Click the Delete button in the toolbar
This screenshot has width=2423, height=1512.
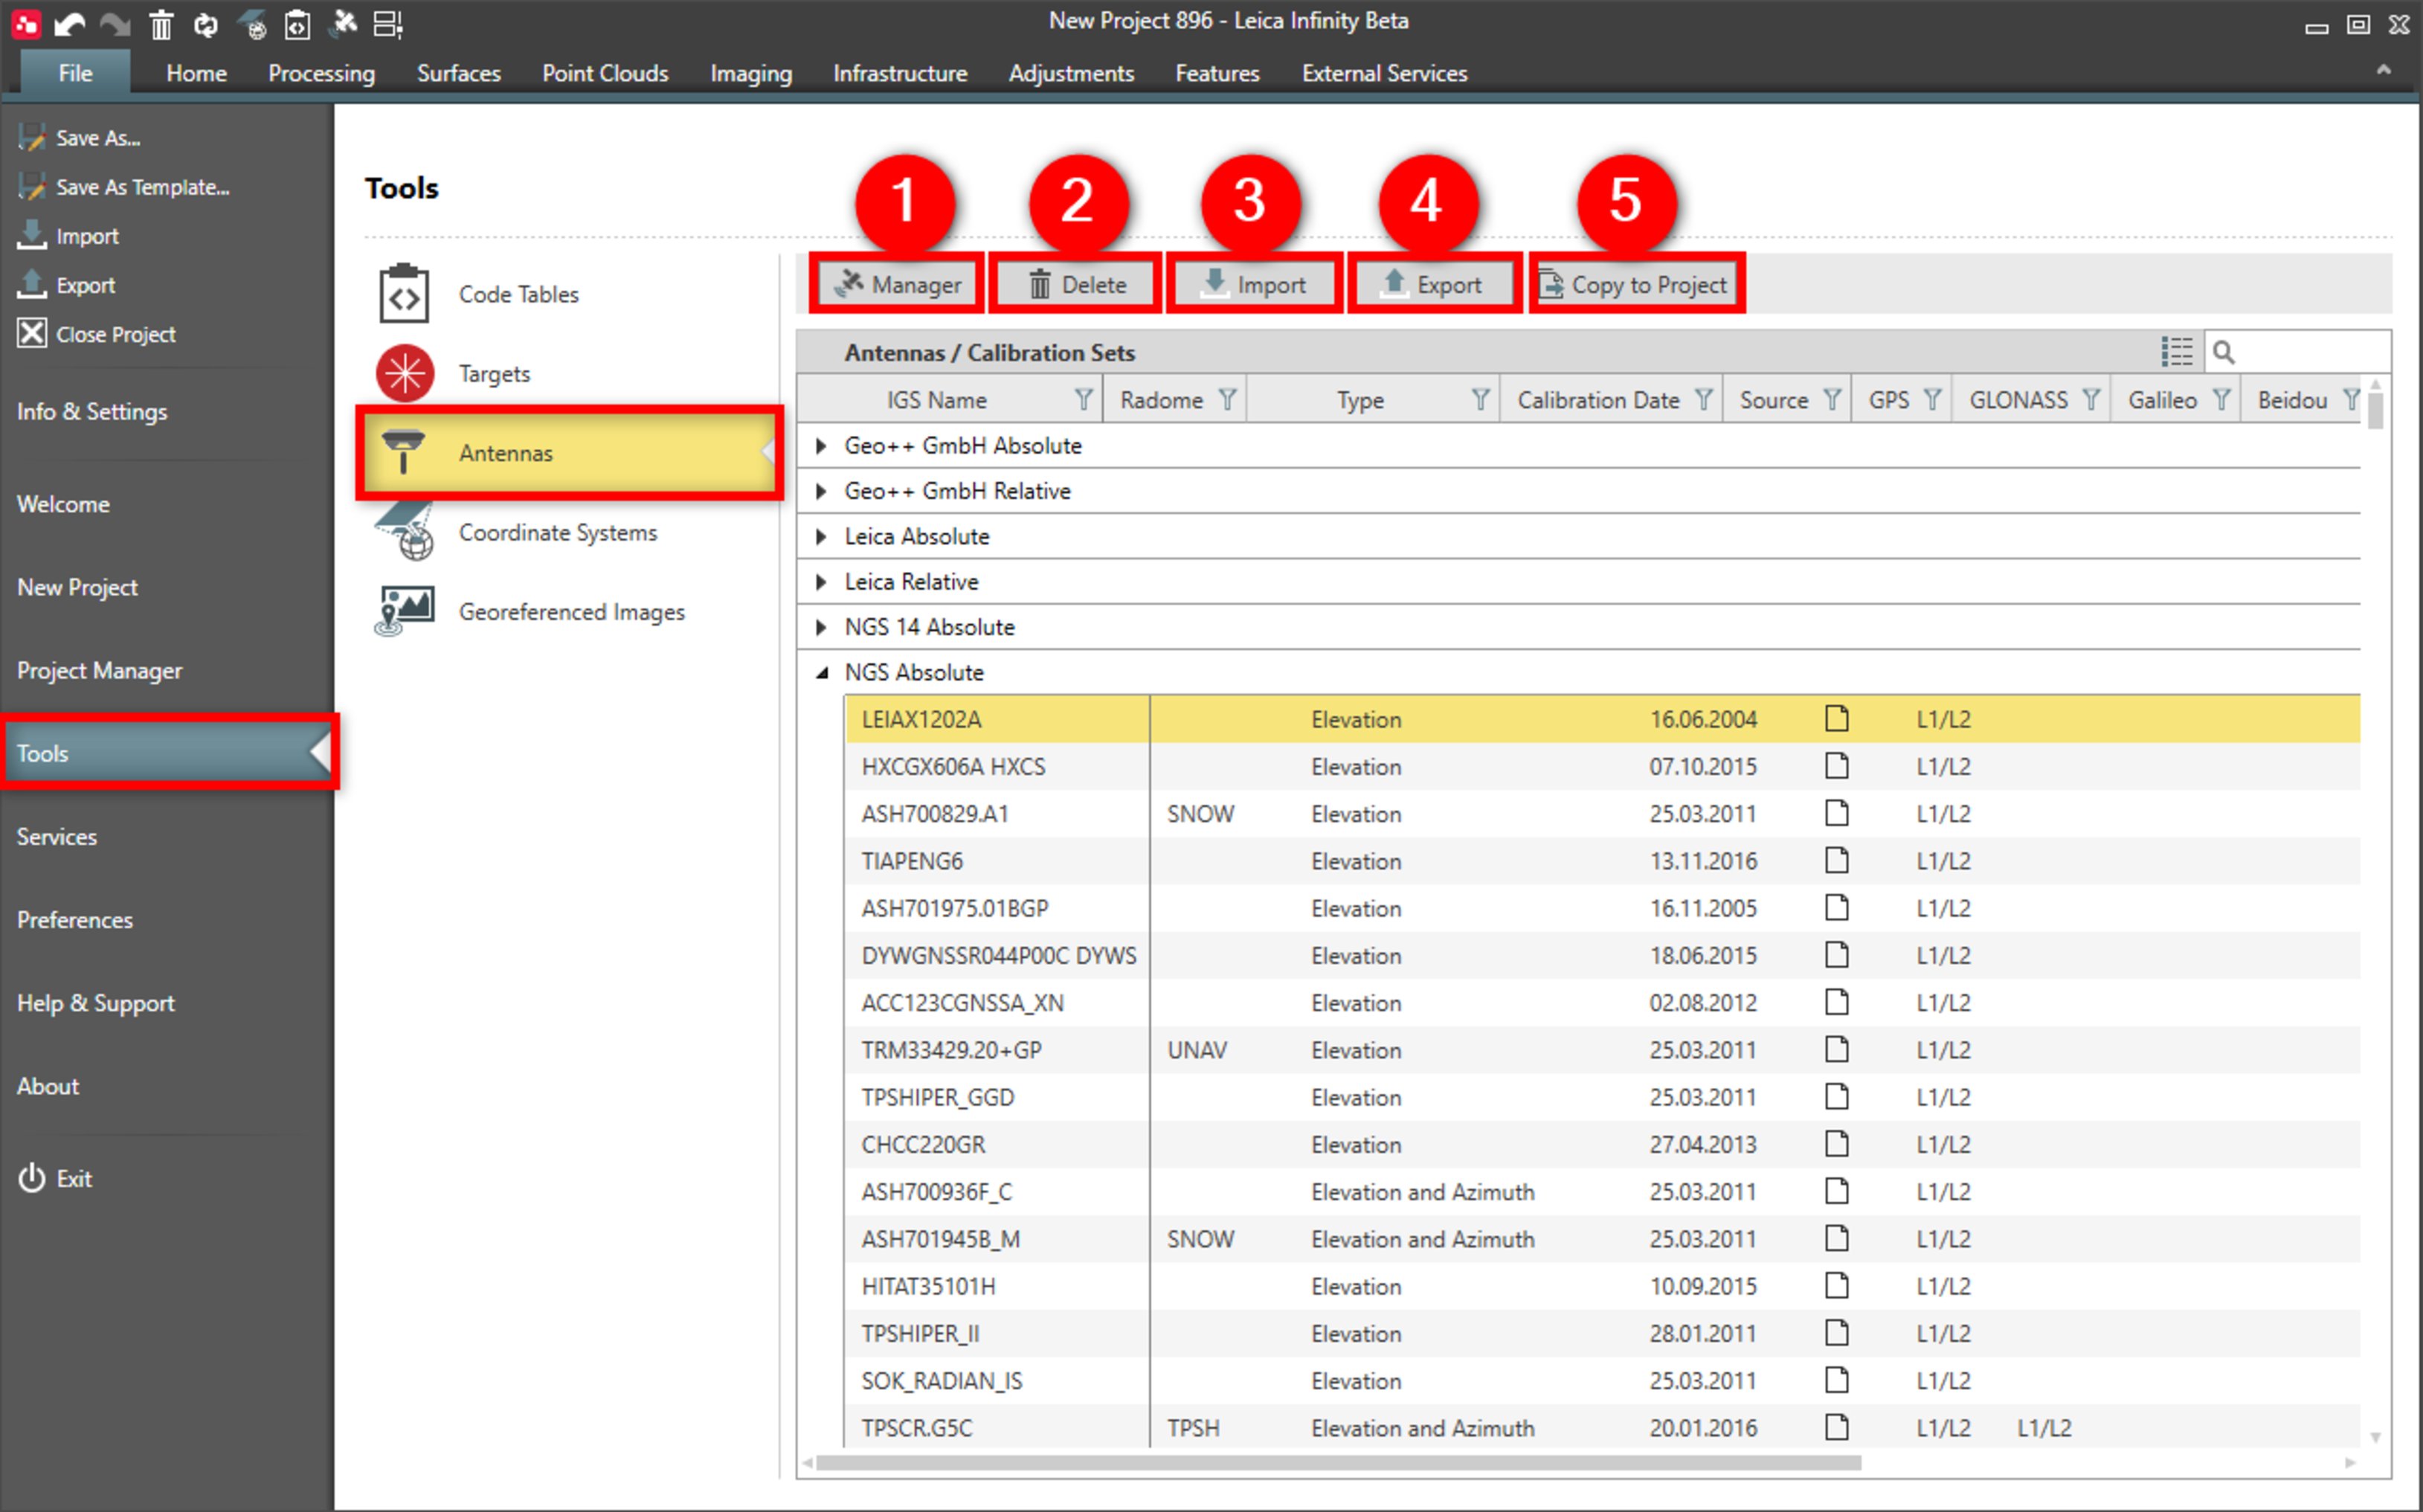(x=1076, y=284)
